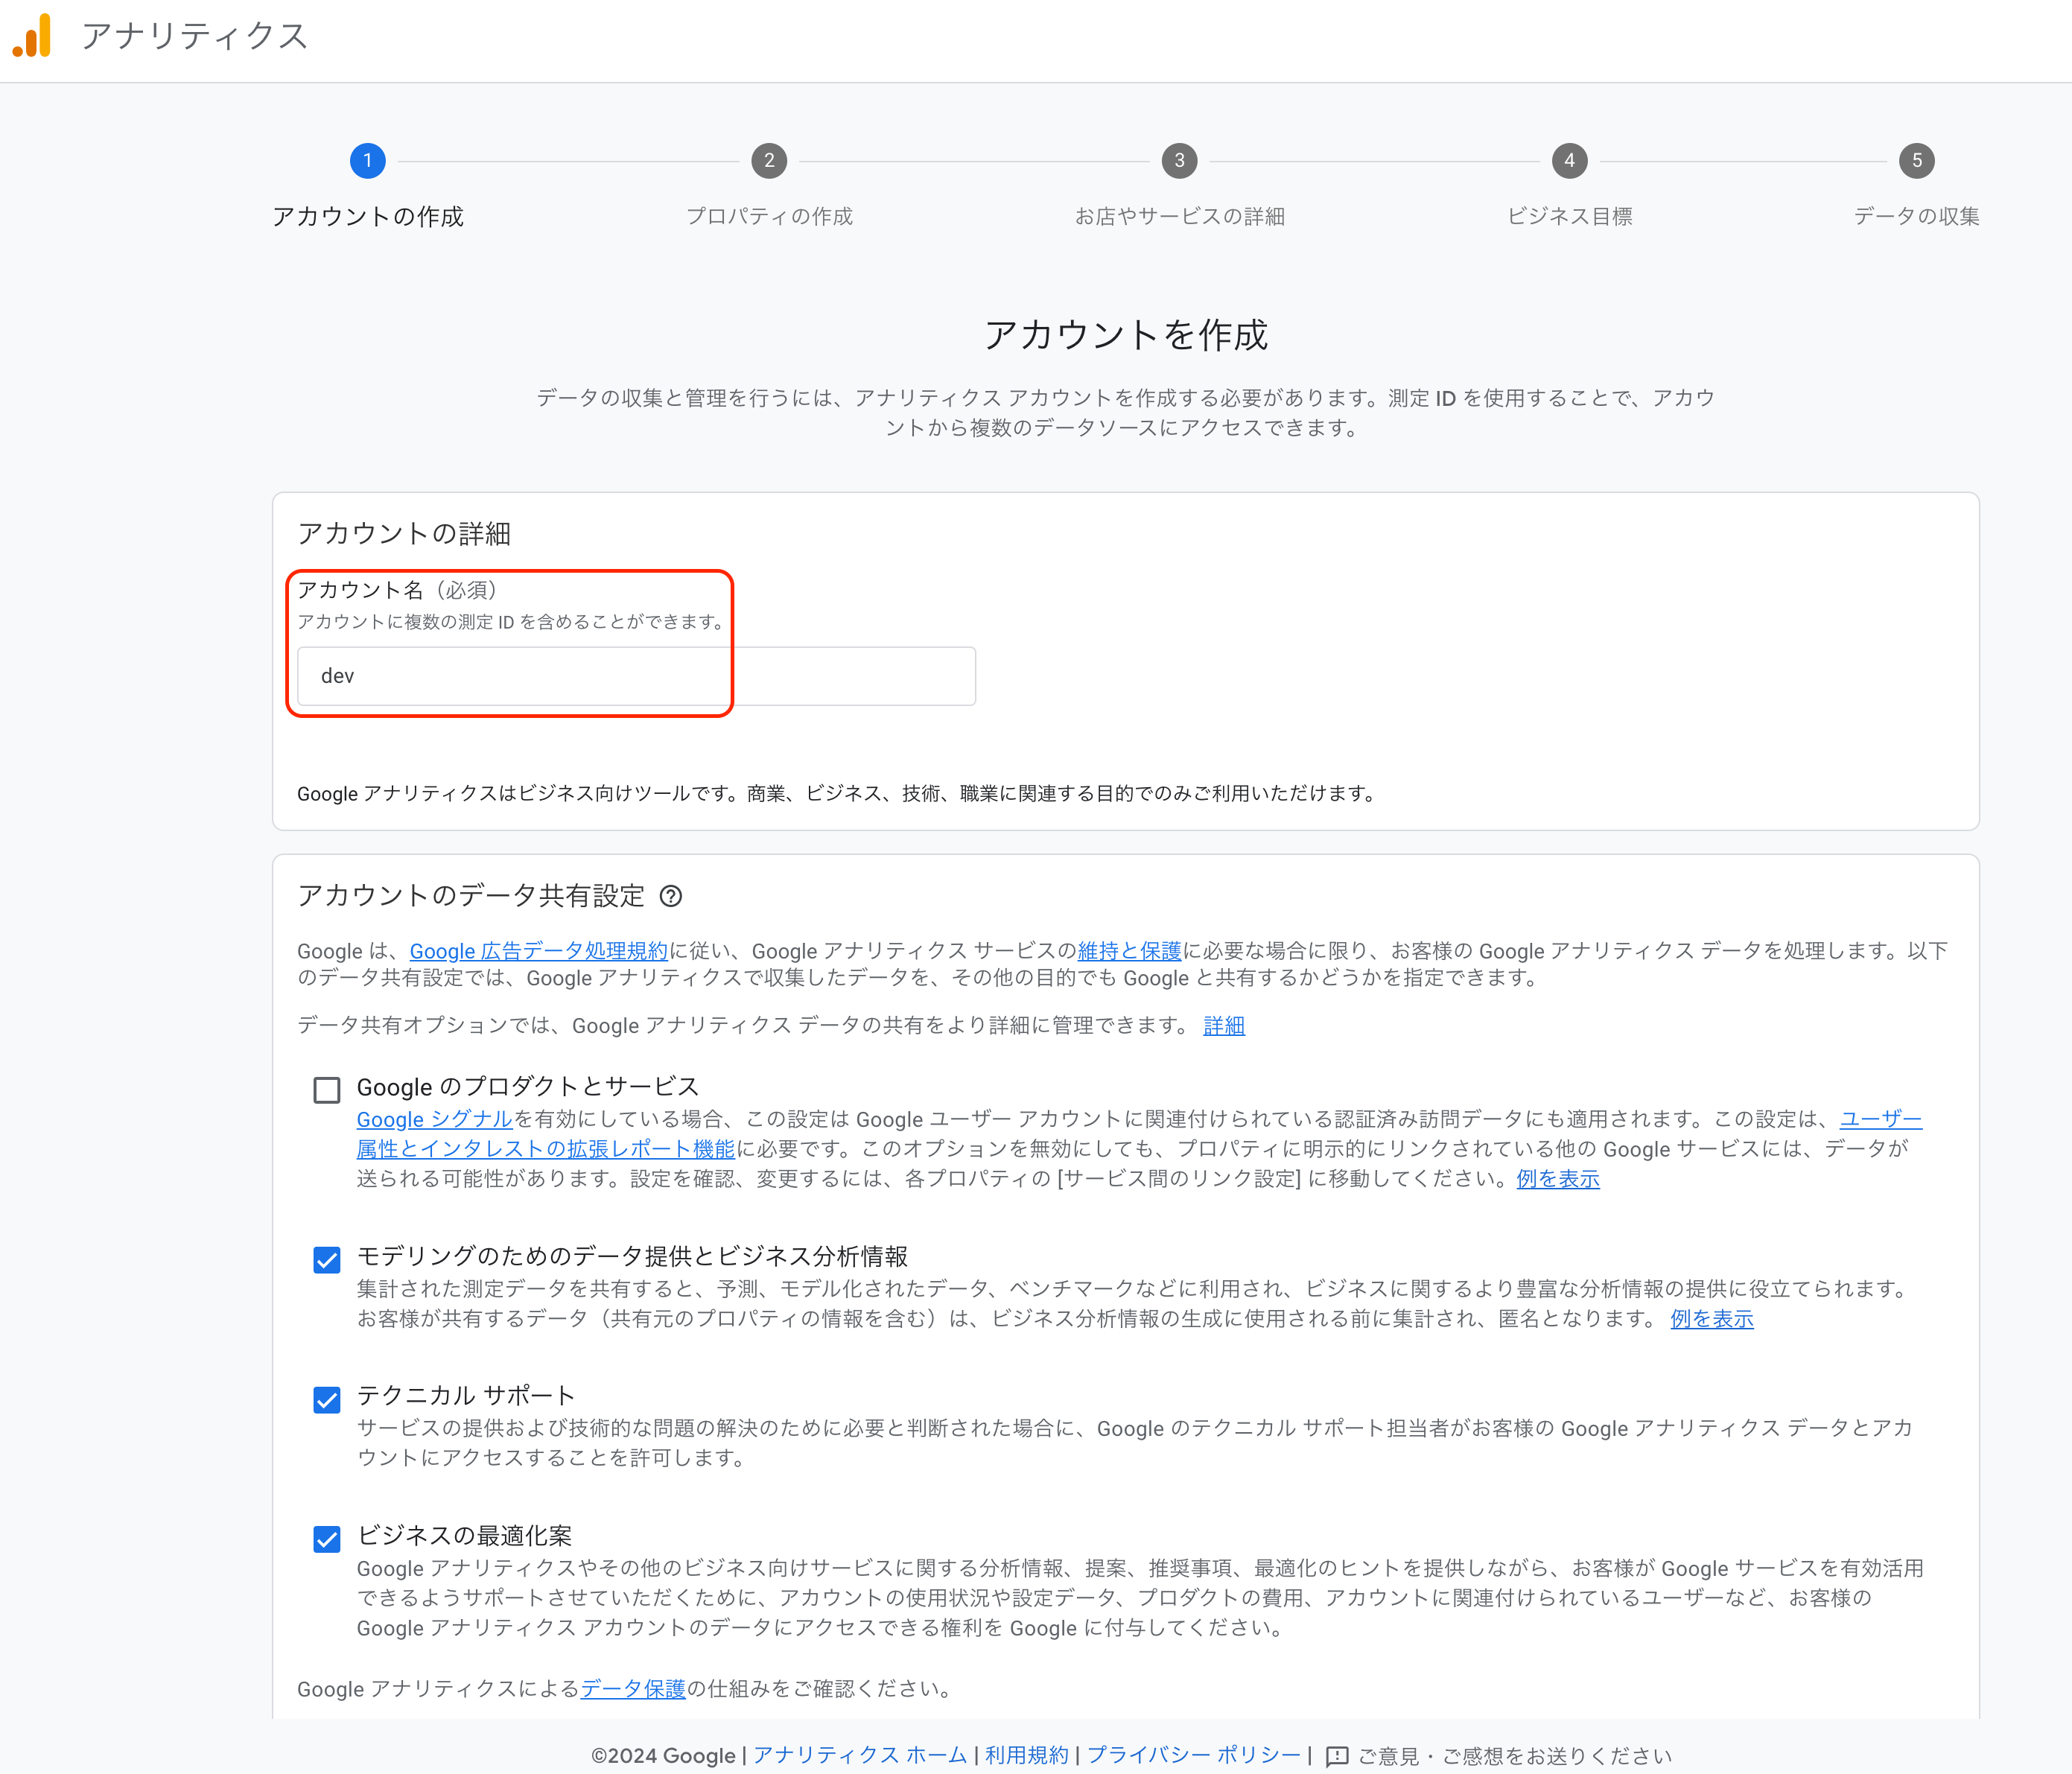This screenshot has height=1774, width=2072.
Task: Open the Google シグナル link
Action: [434, 1119]
